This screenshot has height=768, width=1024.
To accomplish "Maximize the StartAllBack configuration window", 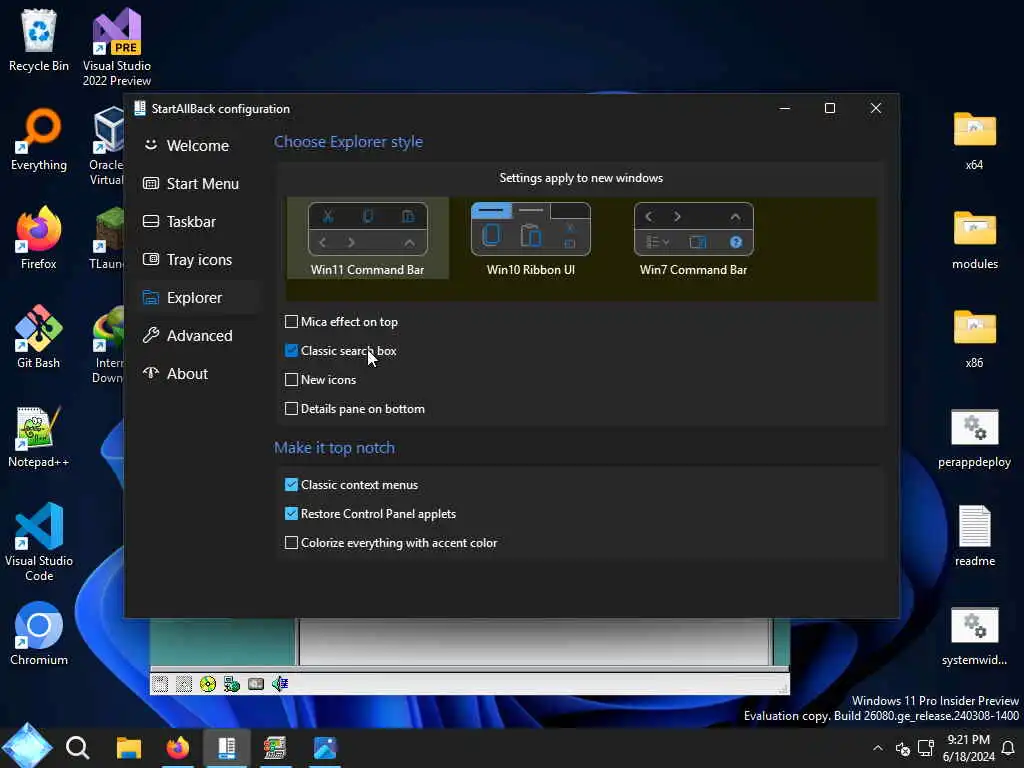I will pyautogui.click(x=830, y=108).
